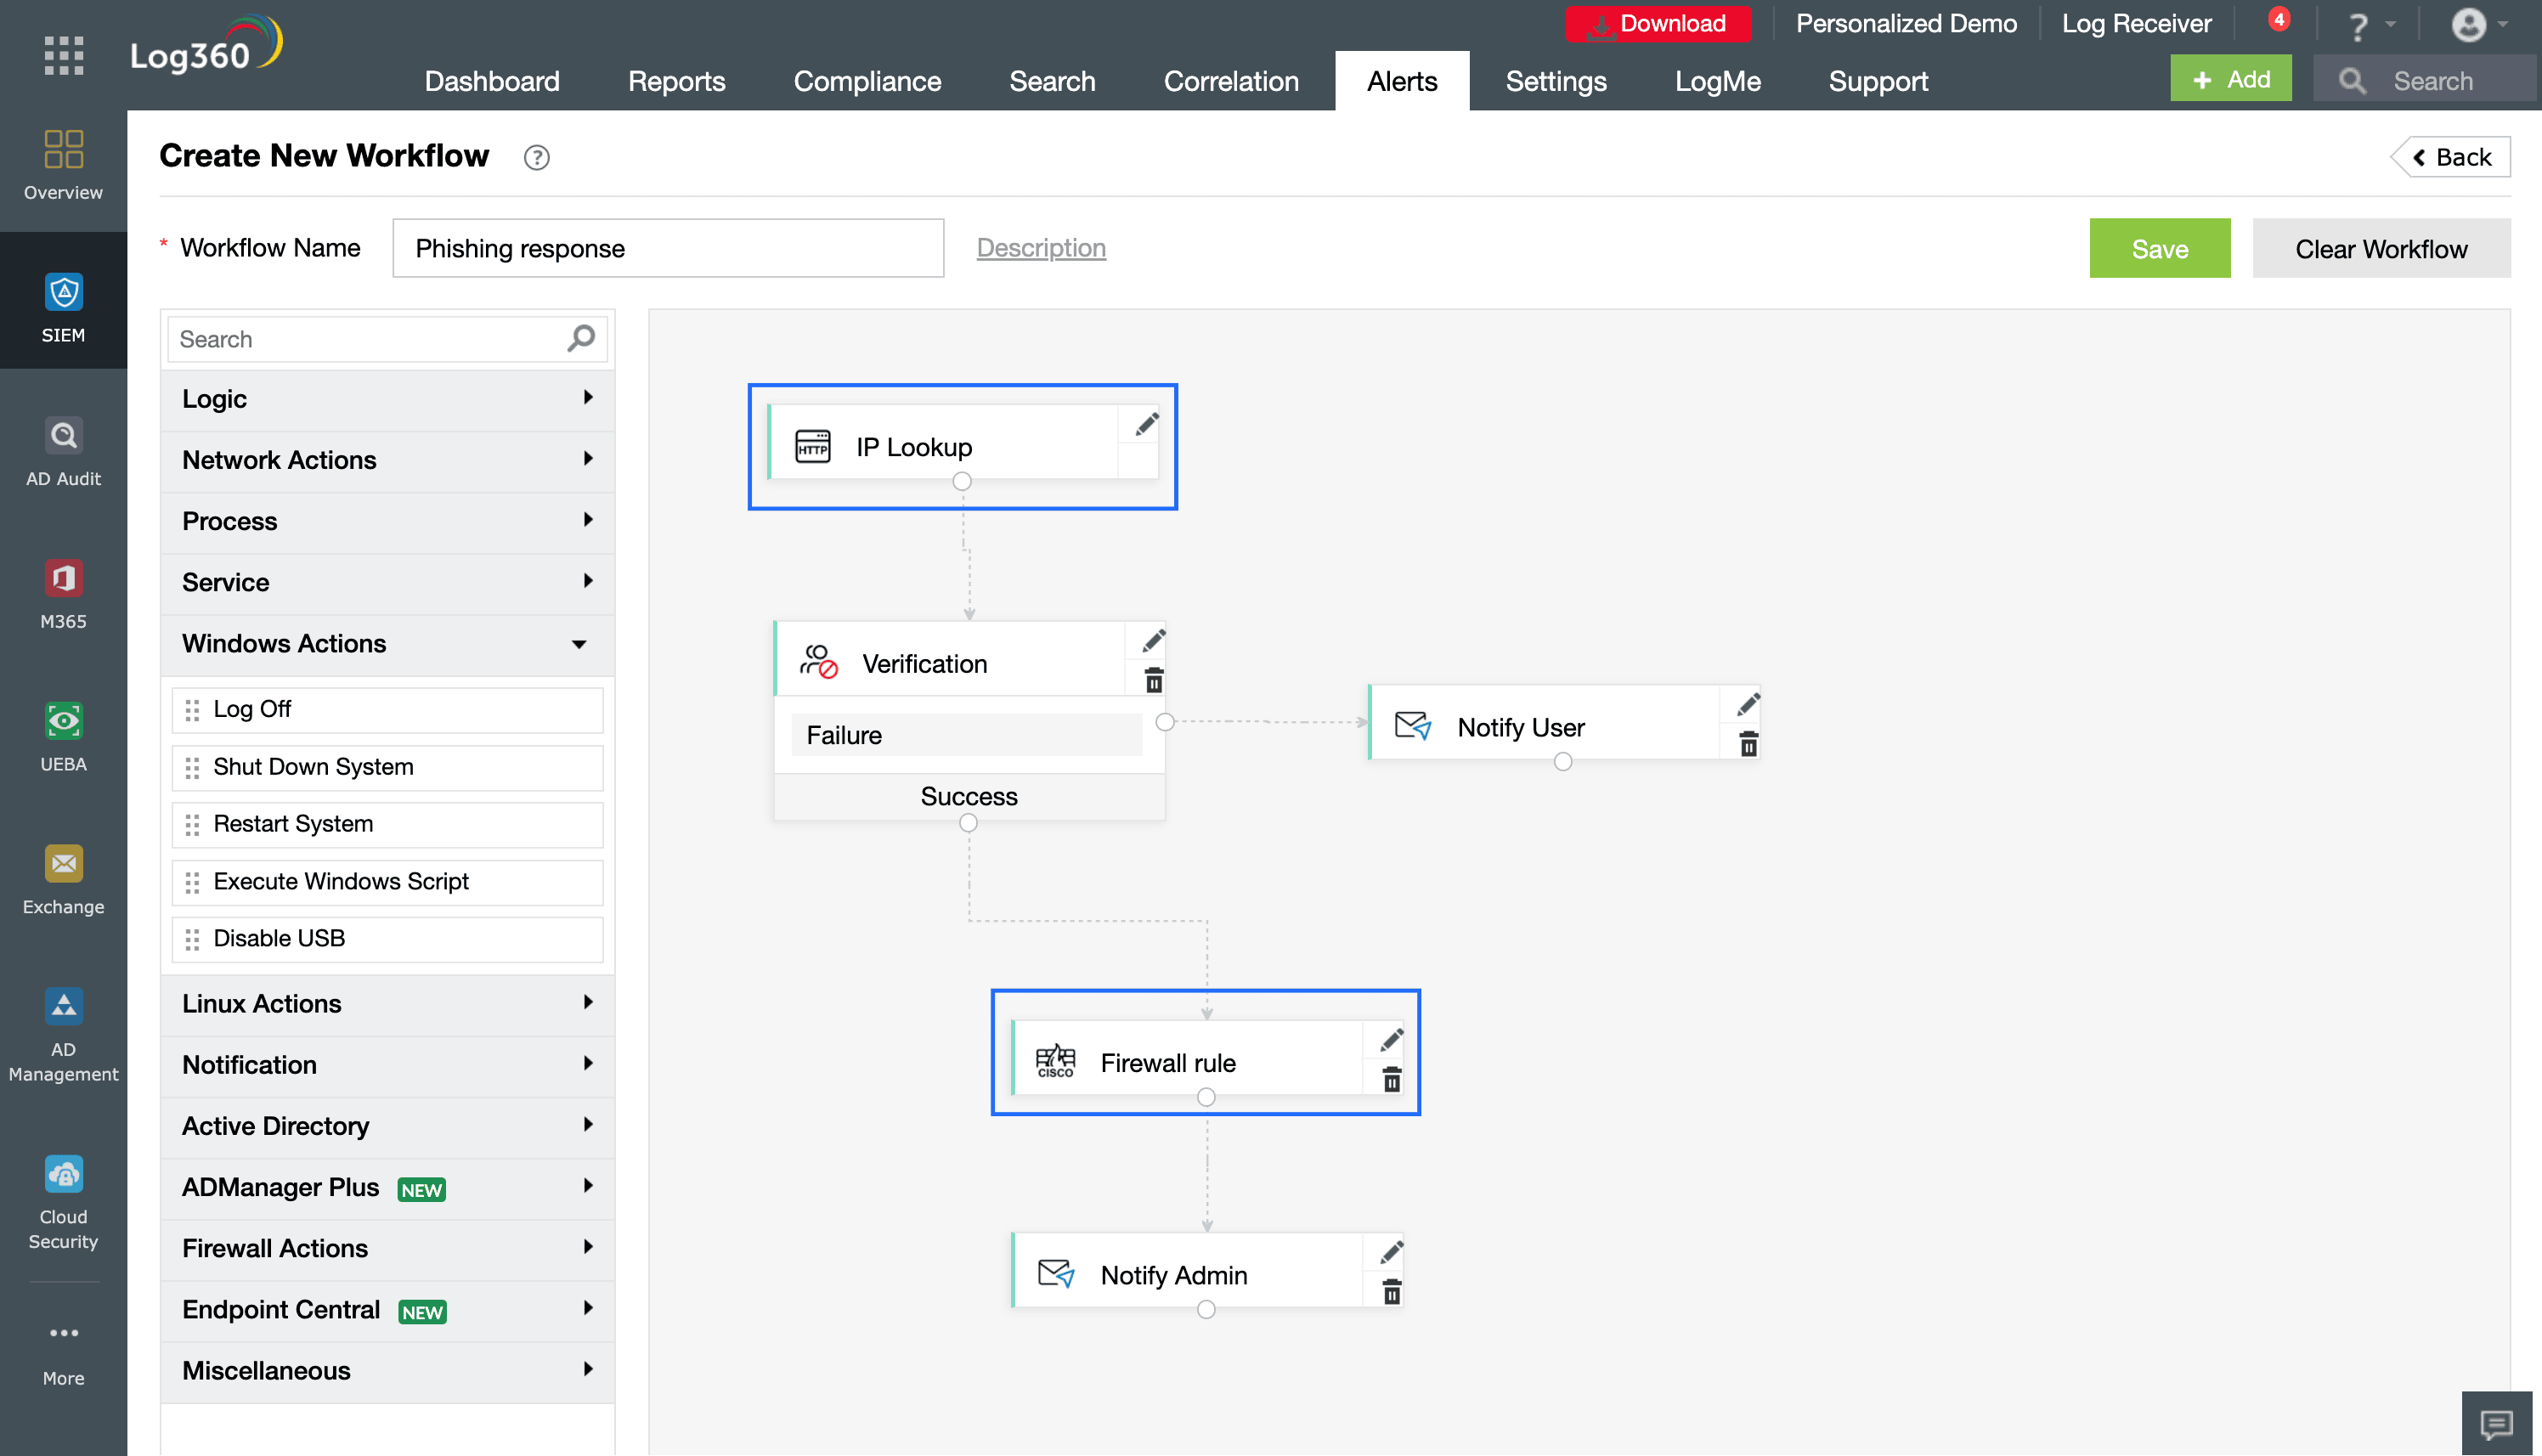This screenshot has width=2542, height=1456.
Task: Click the search magnifier in the action search box
Action: coord(579,339)
